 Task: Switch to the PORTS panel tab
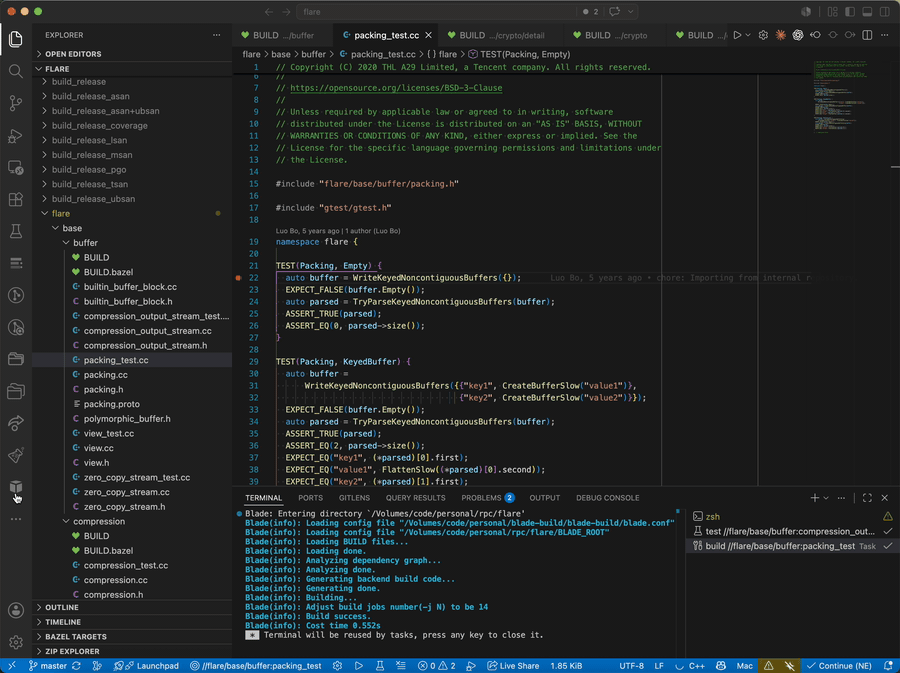coord(311,498)
